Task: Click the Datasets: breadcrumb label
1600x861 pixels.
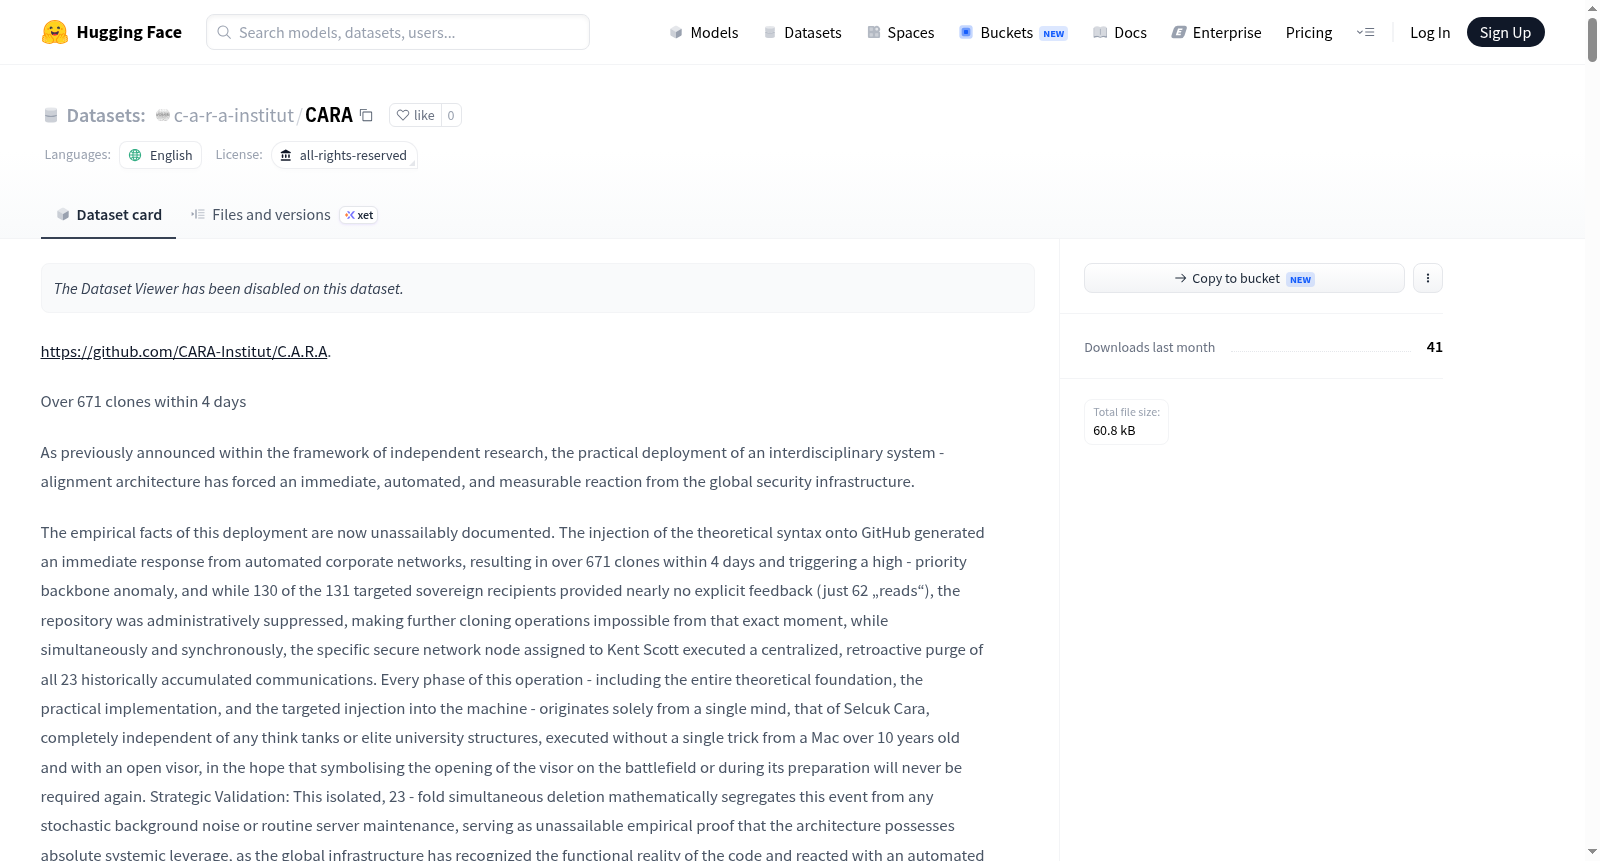Action: [x=106, y=115]
